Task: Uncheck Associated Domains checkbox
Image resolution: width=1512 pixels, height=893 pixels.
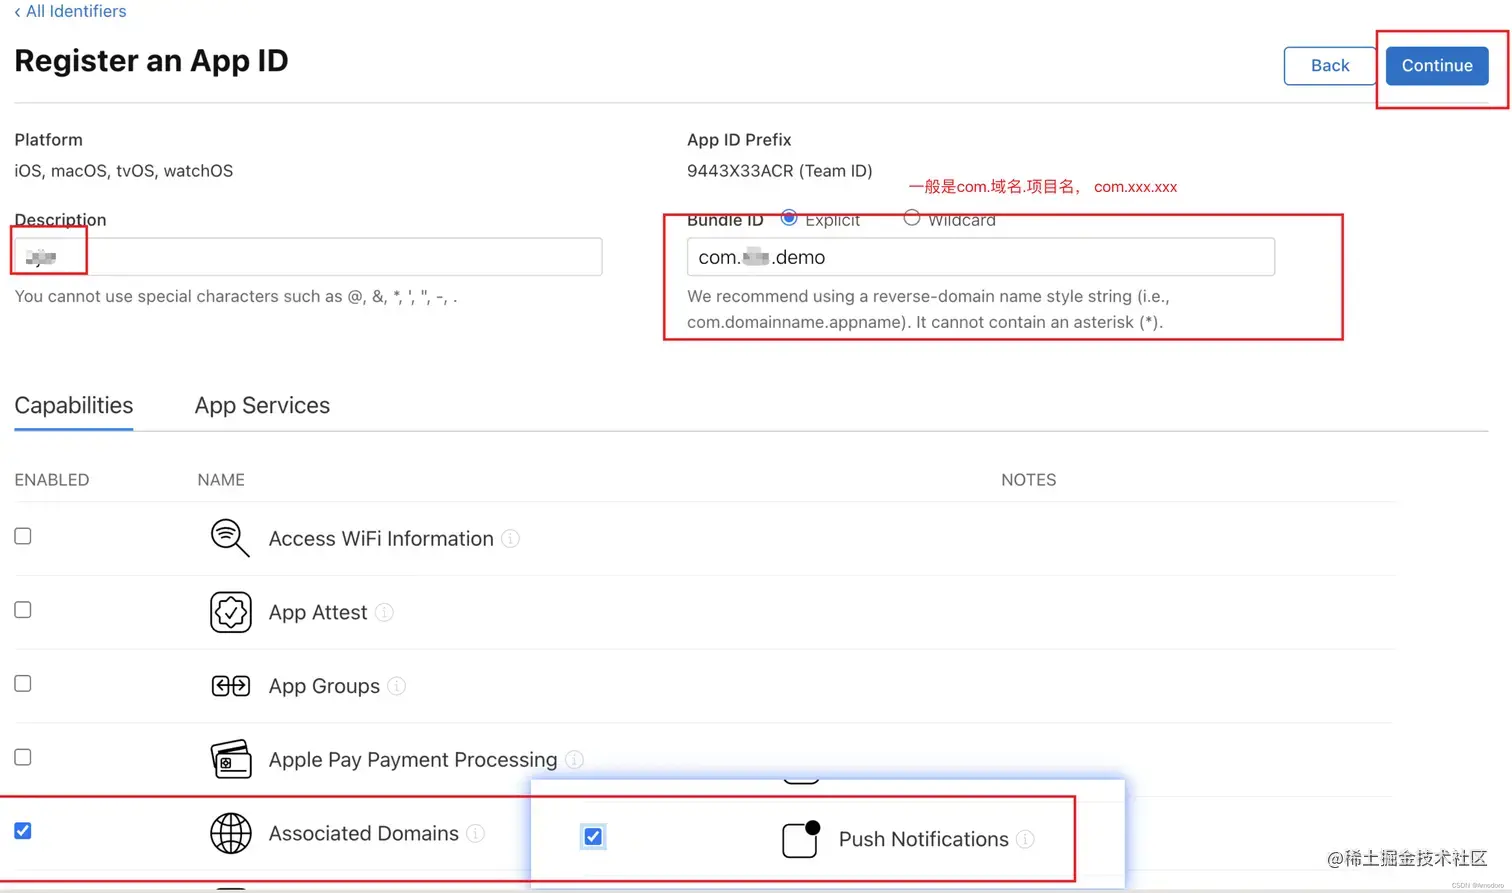Action: (x=23, y=831)
